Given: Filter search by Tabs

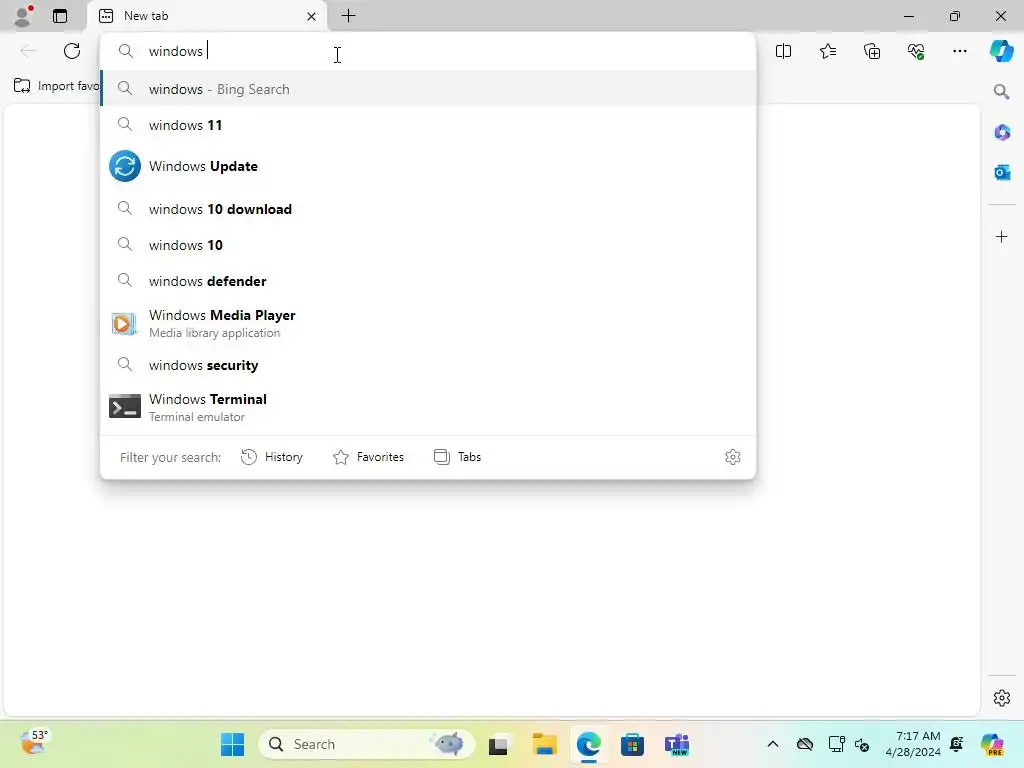Looking at the screenshot, I should (458, 457).
